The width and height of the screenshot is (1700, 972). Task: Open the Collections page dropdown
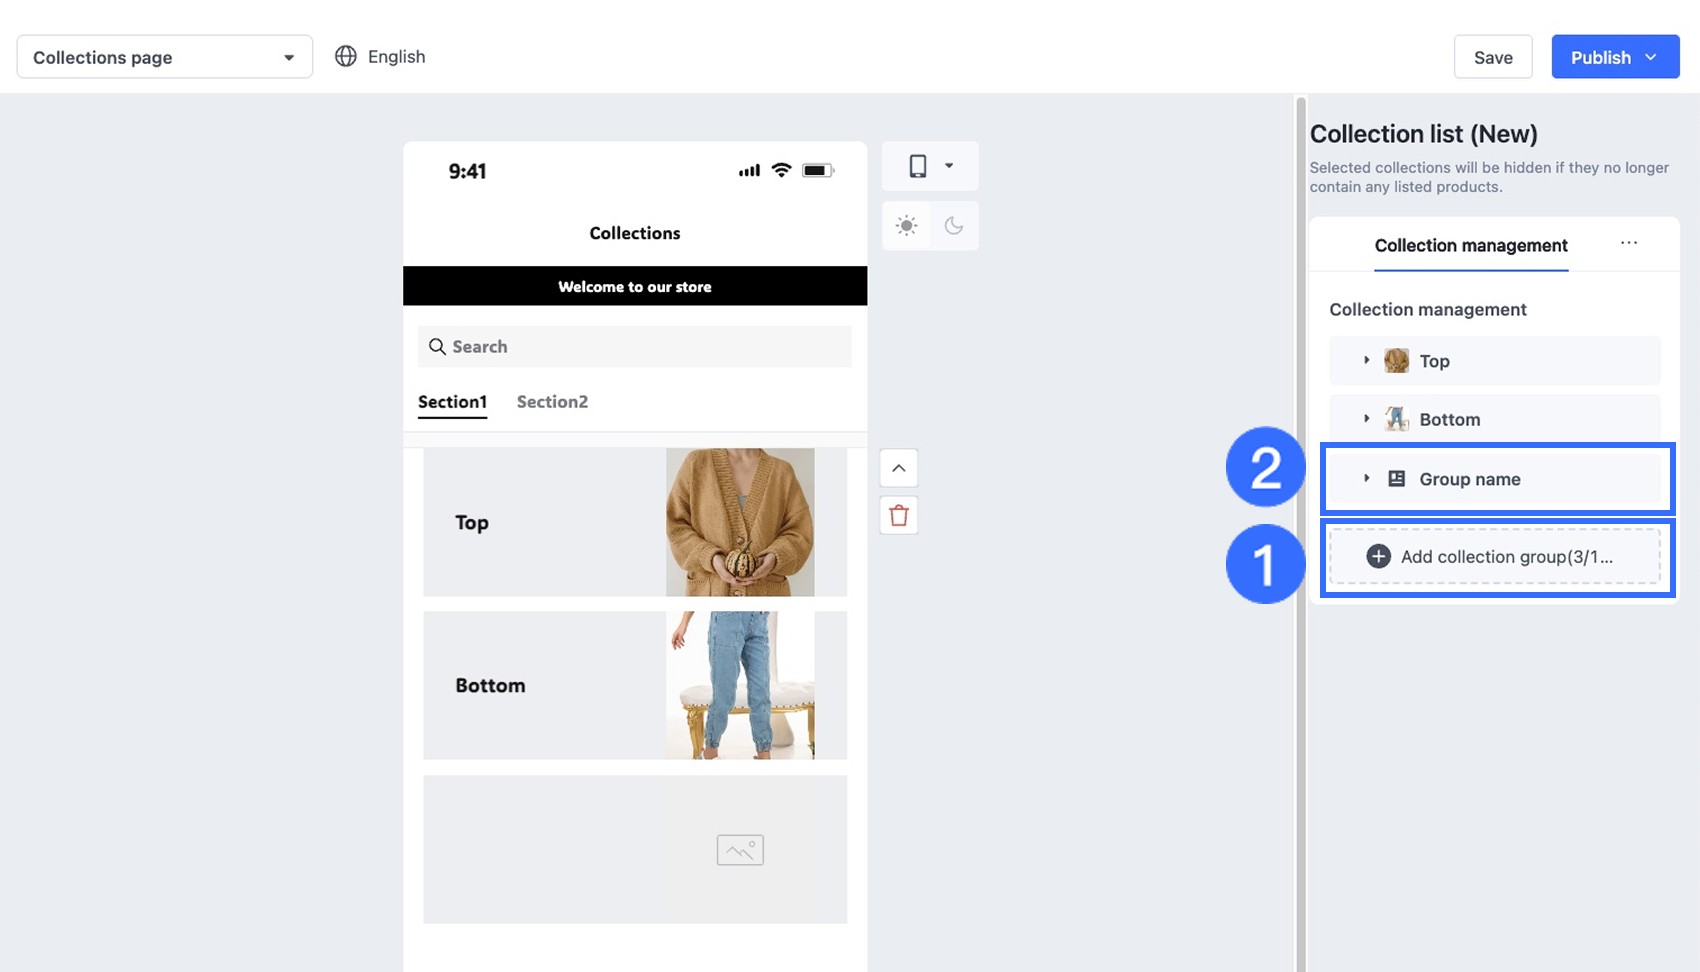(165, 57)
